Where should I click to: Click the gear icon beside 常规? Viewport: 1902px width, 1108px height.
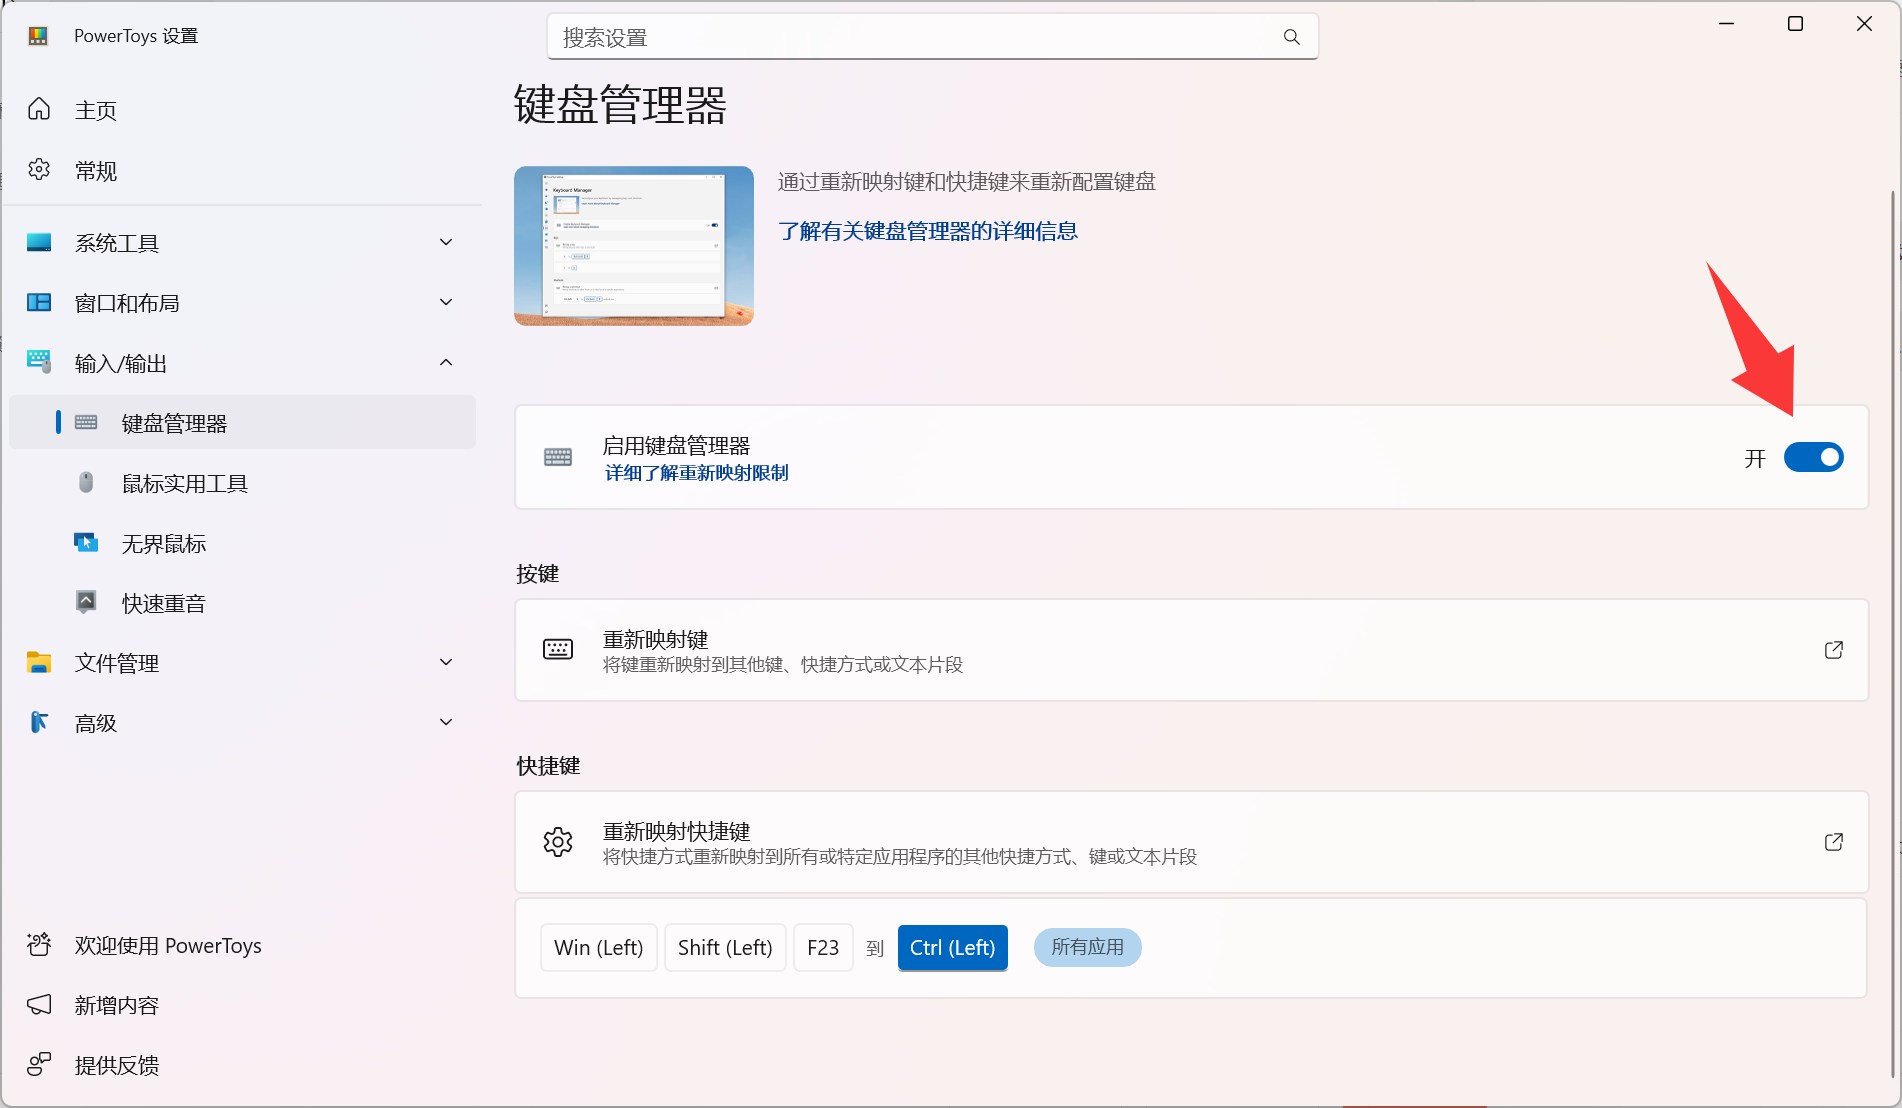pos(39,170)
